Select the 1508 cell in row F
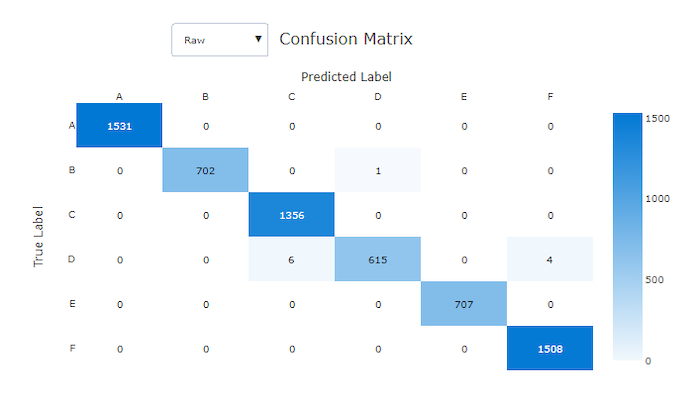The image size is (700, 410). (x=549, y=349)
